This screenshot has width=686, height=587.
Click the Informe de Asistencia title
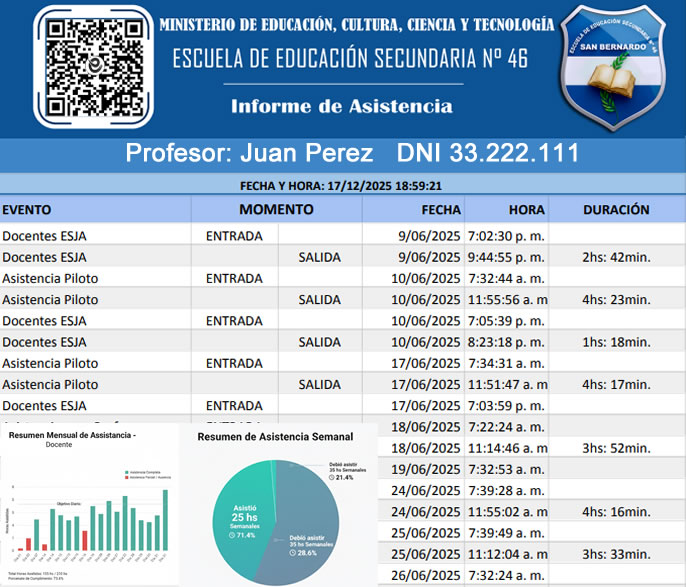[x=341, y=106]
